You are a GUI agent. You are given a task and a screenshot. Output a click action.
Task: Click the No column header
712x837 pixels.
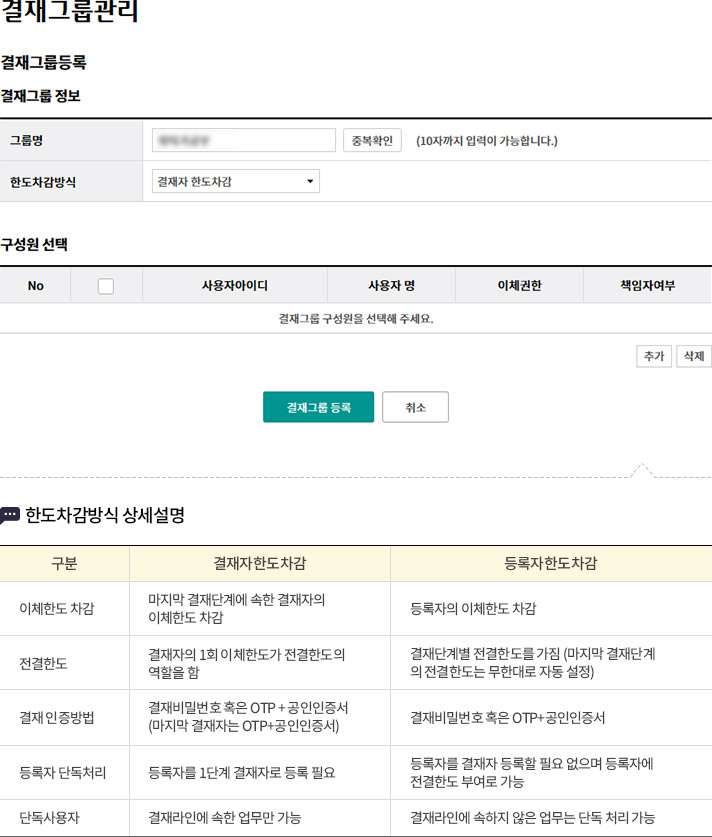[36, 286]
